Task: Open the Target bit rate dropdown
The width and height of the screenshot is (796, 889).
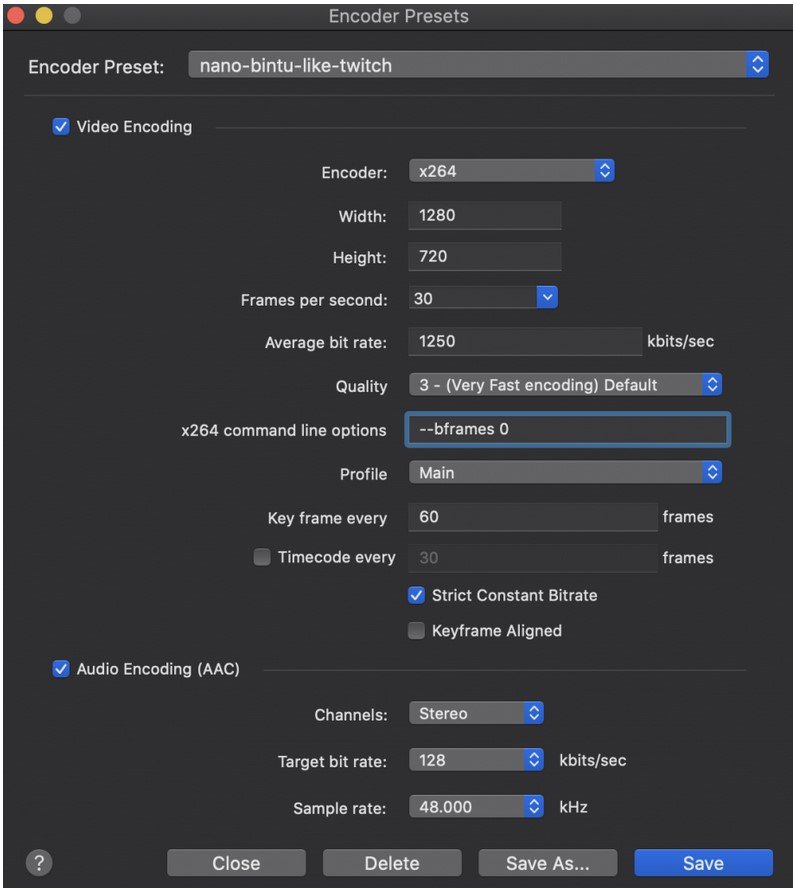Action: [x=477, y=760]
